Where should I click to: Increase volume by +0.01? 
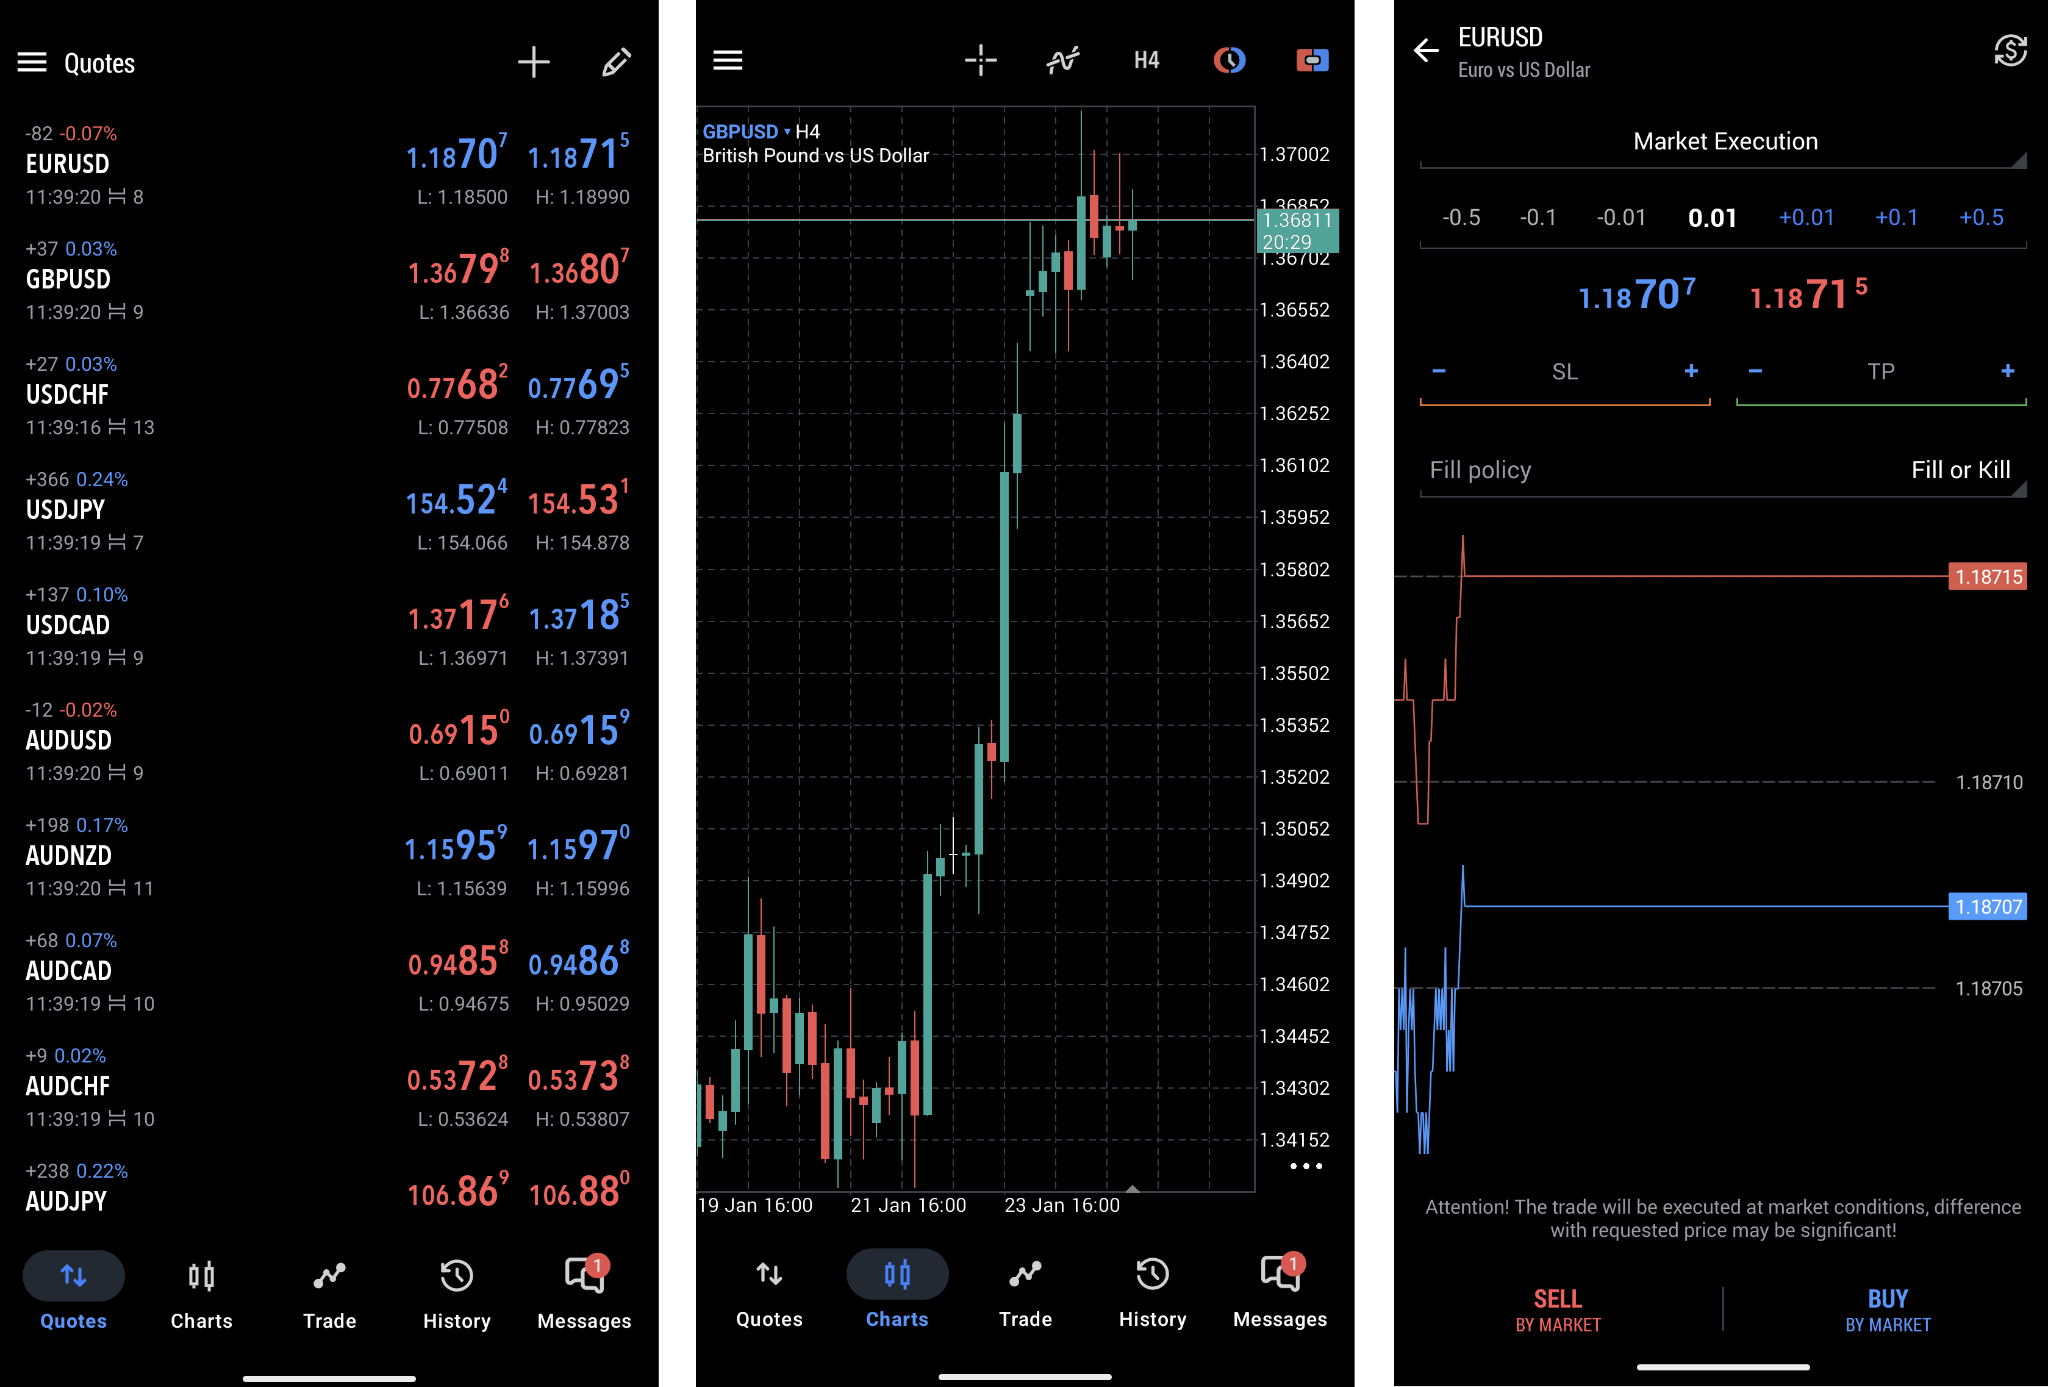tap(1806, 218)
